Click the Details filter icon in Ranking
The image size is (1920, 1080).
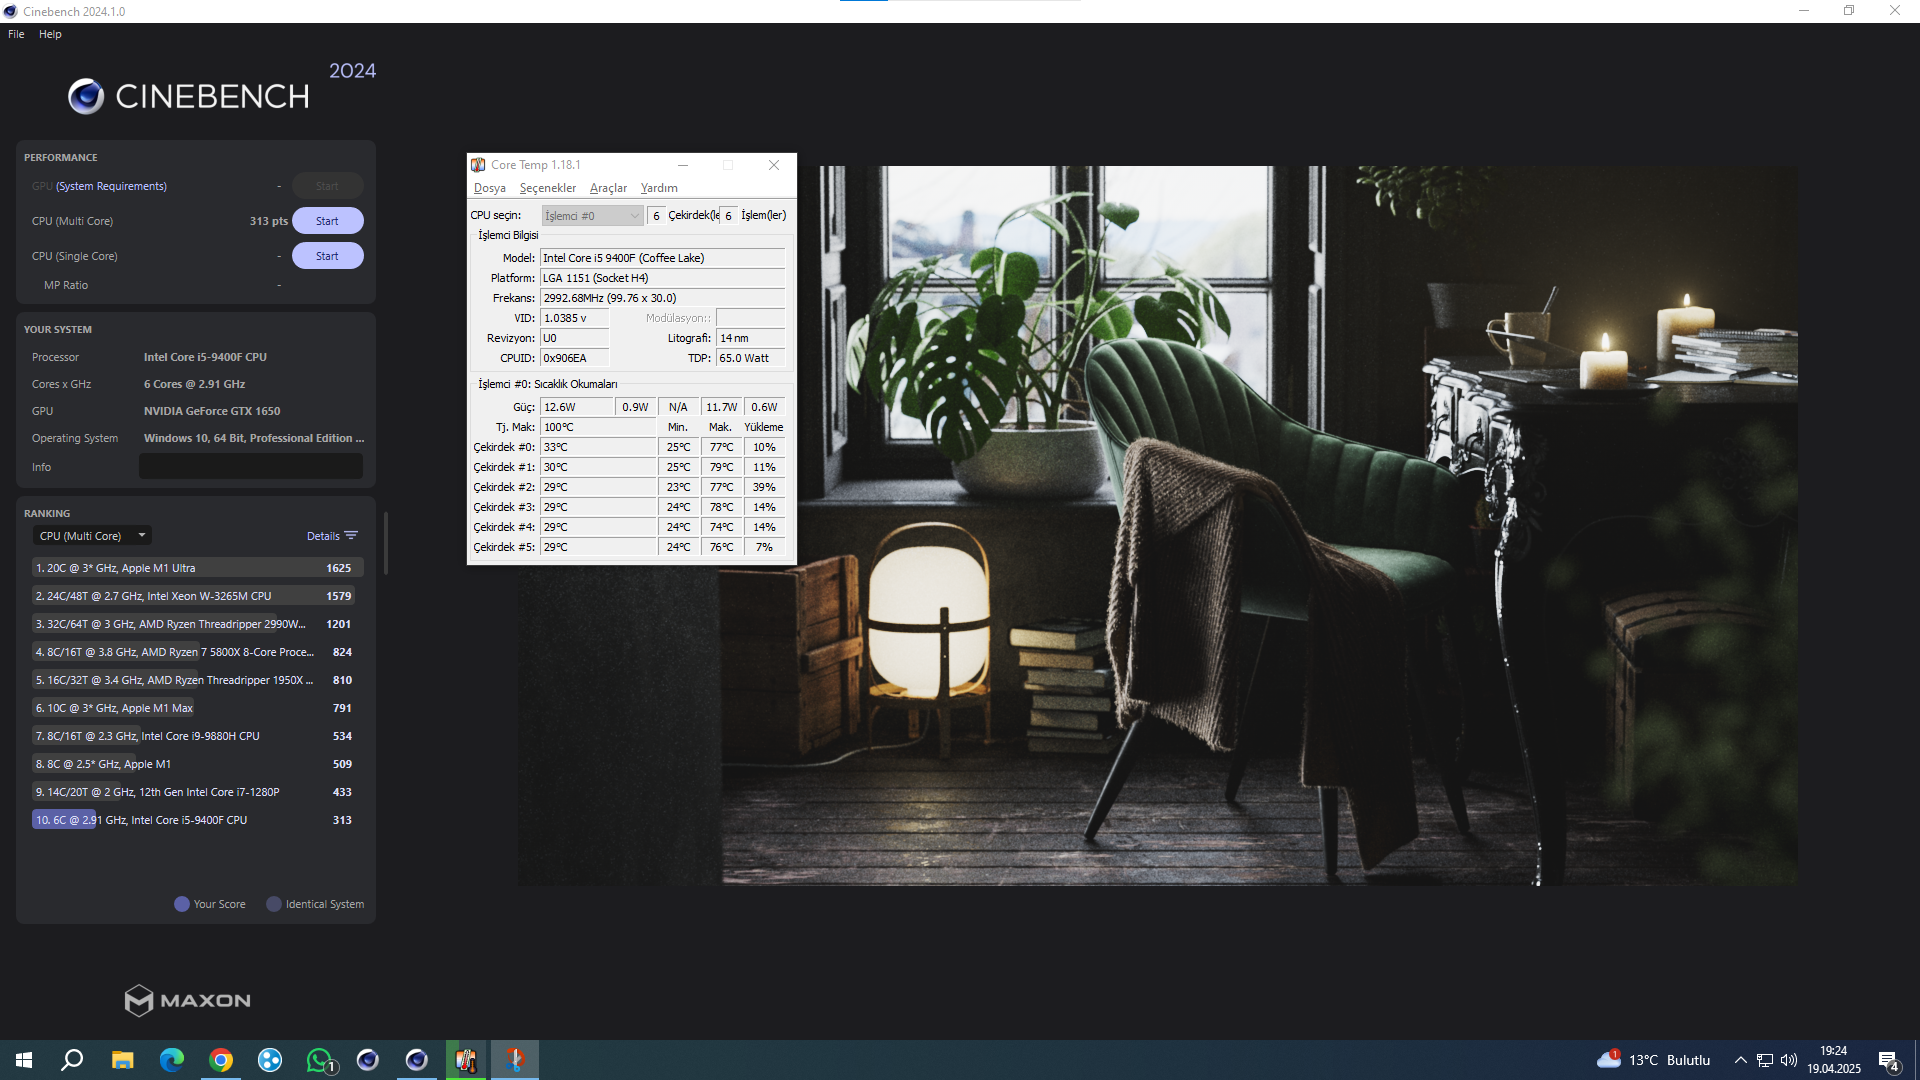[x=351, y=536]
